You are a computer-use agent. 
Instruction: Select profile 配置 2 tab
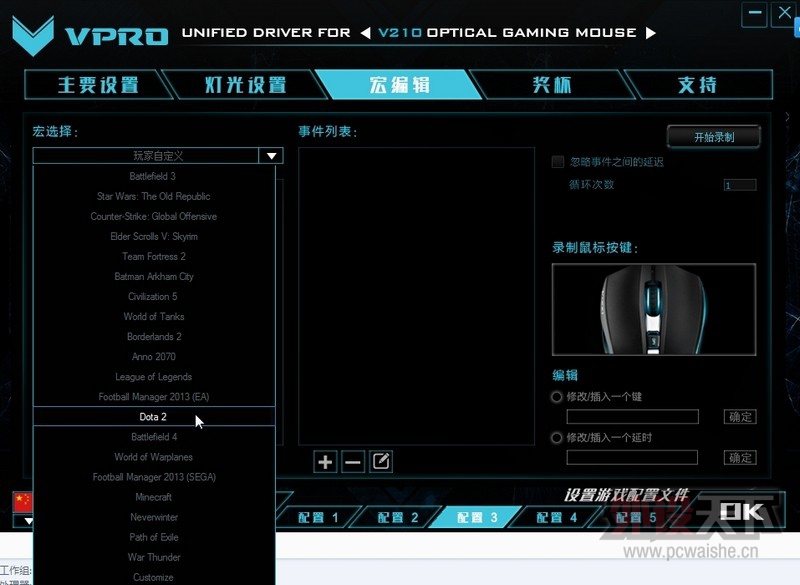coord(397,518)
